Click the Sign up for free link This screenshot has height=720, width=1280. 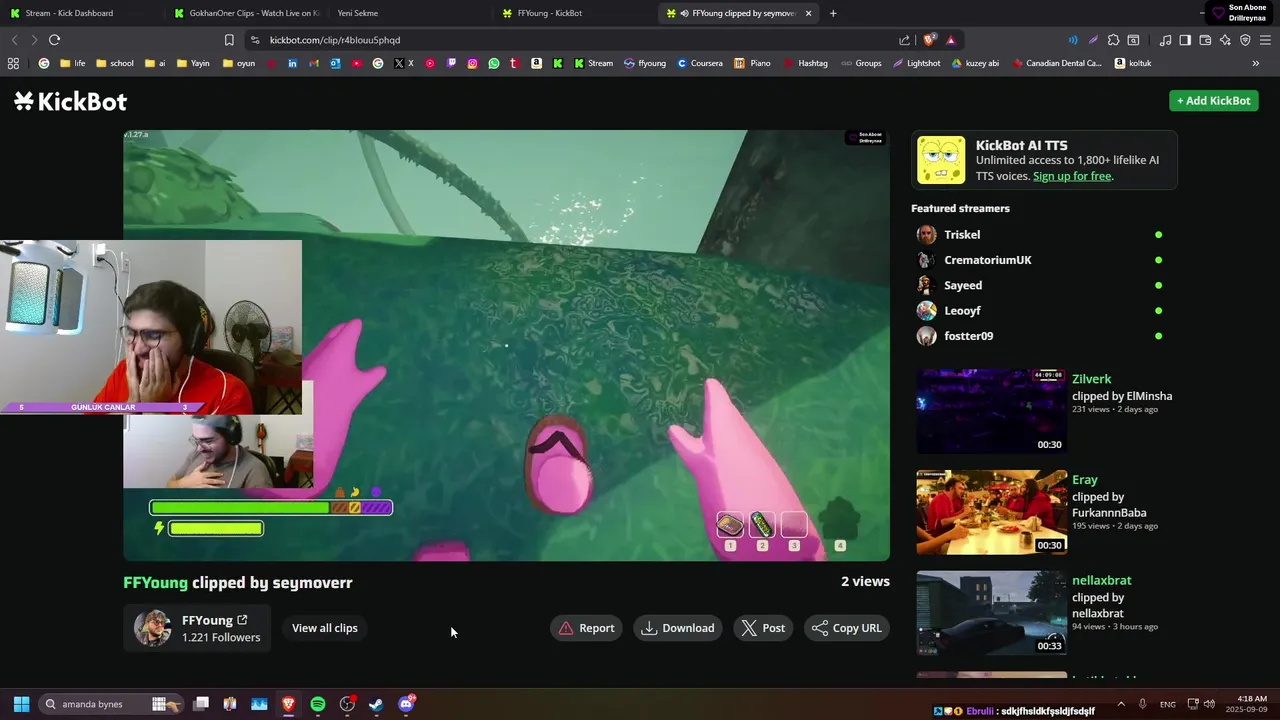pos(1072,176)
